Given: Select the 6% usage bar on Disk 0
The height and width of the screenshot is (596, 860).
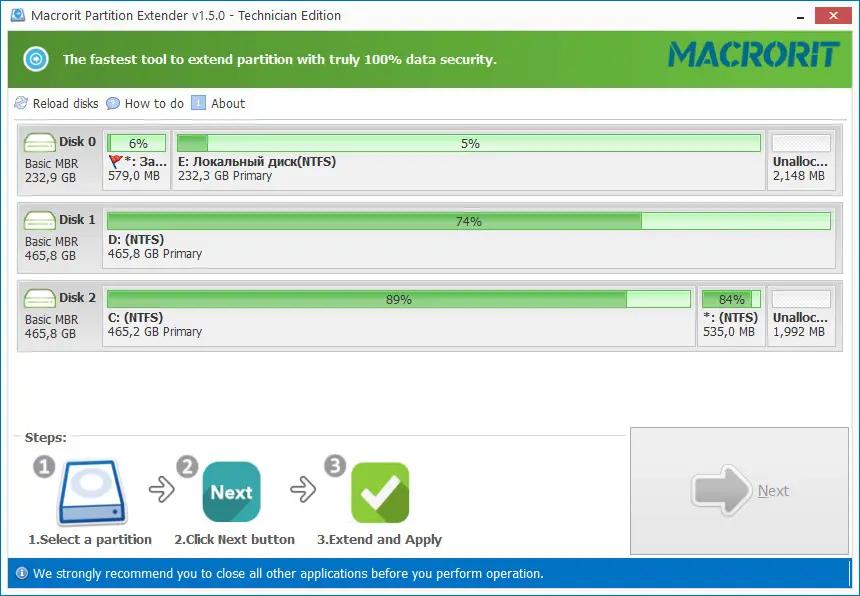Looking at the screenshot, I should click(137, 143).
